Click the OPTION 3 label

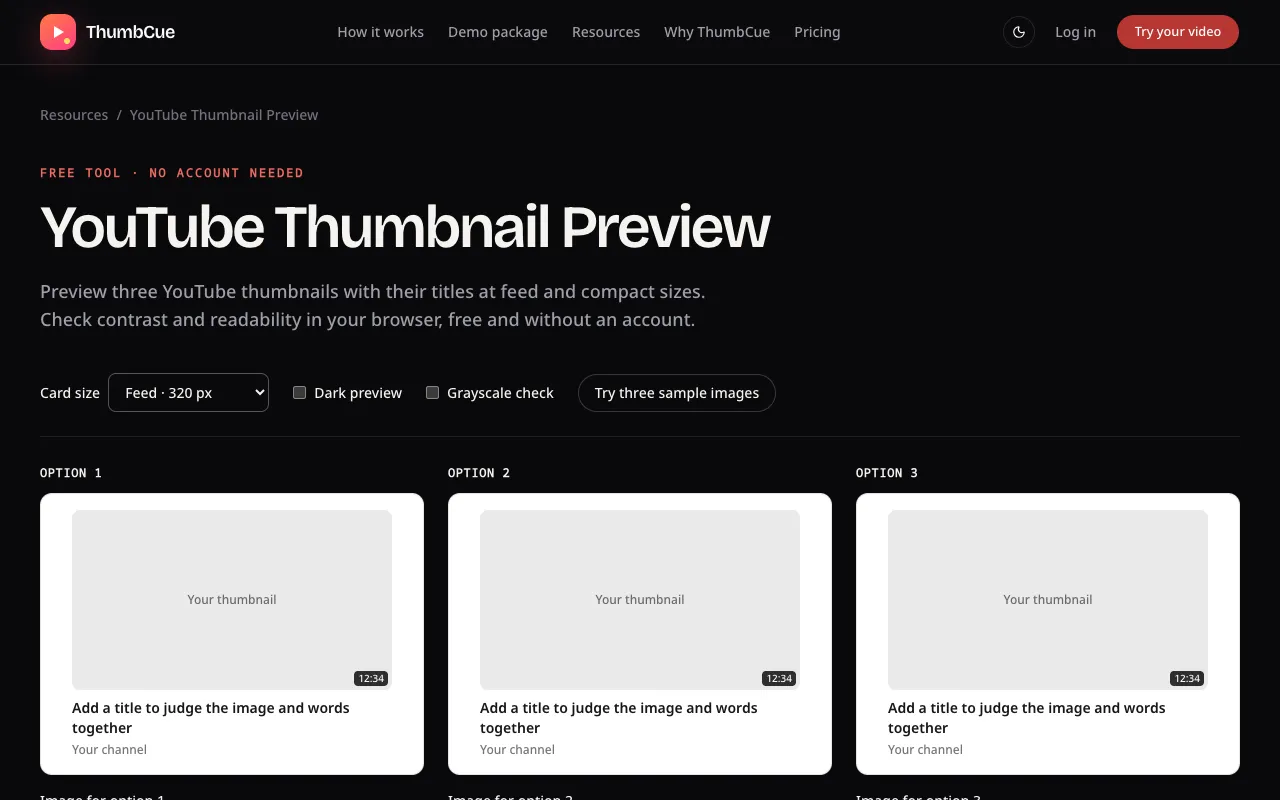(x=887, y=473)
